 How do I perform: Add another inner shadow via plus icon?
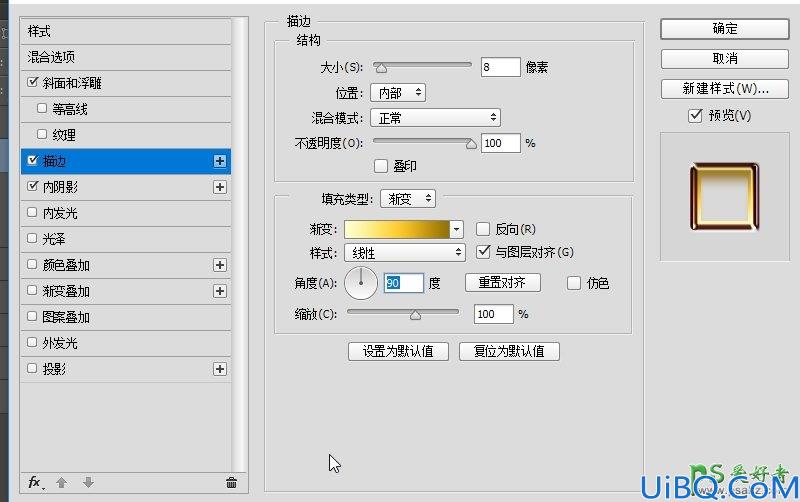tap(220, 187)
